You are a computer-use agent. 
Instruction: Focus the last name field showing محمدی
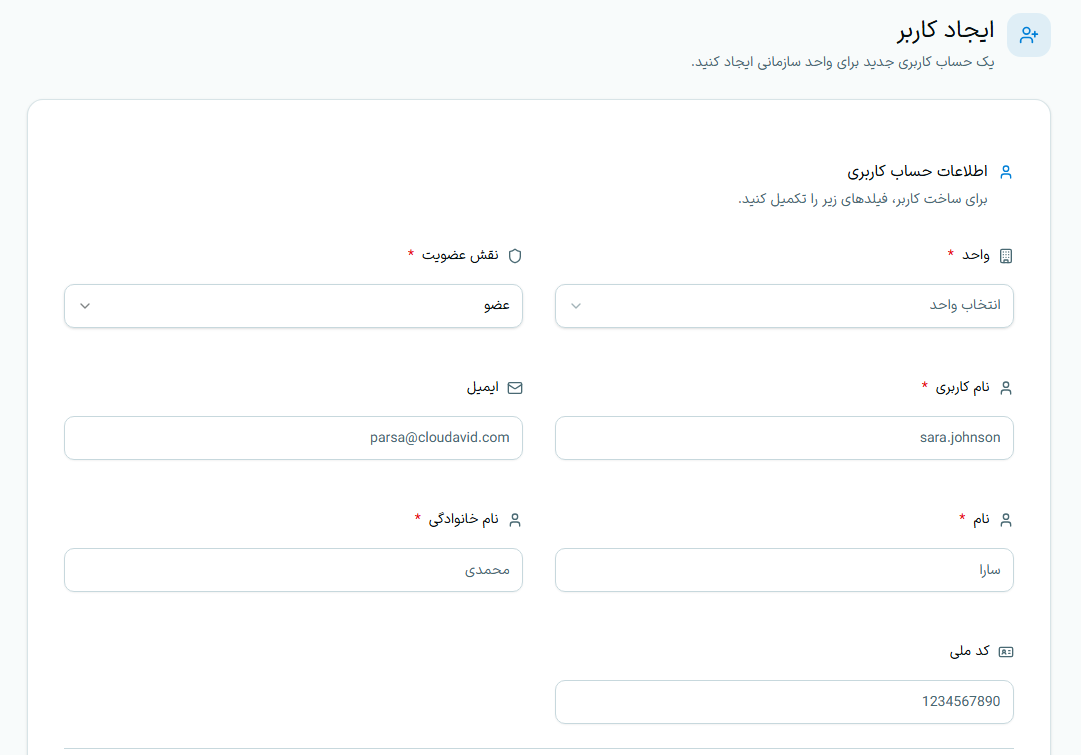click(293, 570)
